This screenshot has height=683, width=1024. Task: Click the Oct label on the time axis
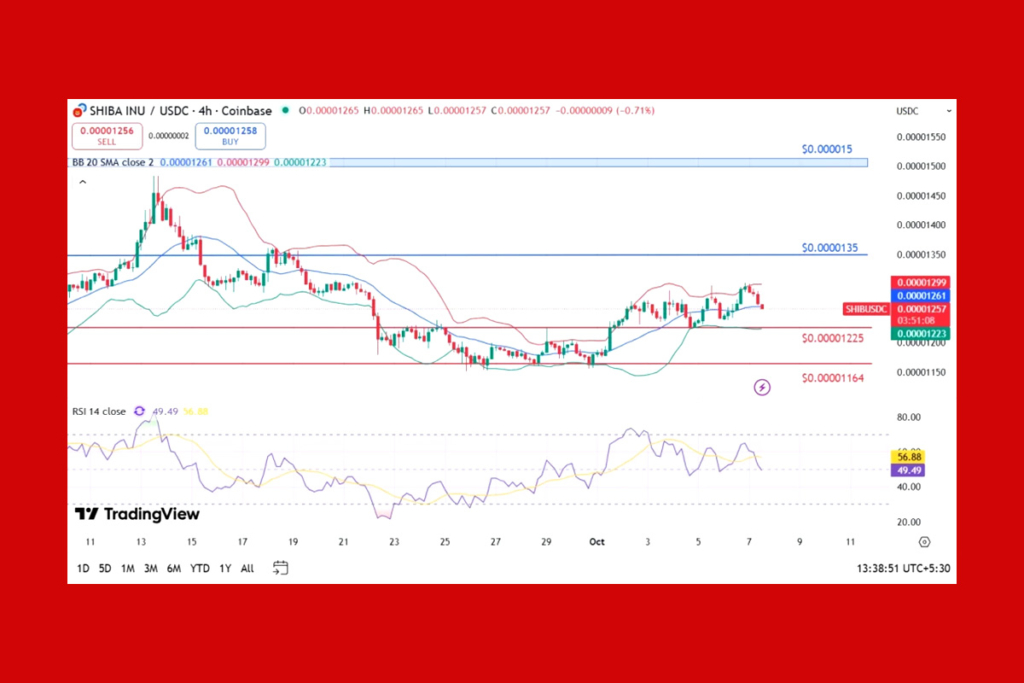597,541
